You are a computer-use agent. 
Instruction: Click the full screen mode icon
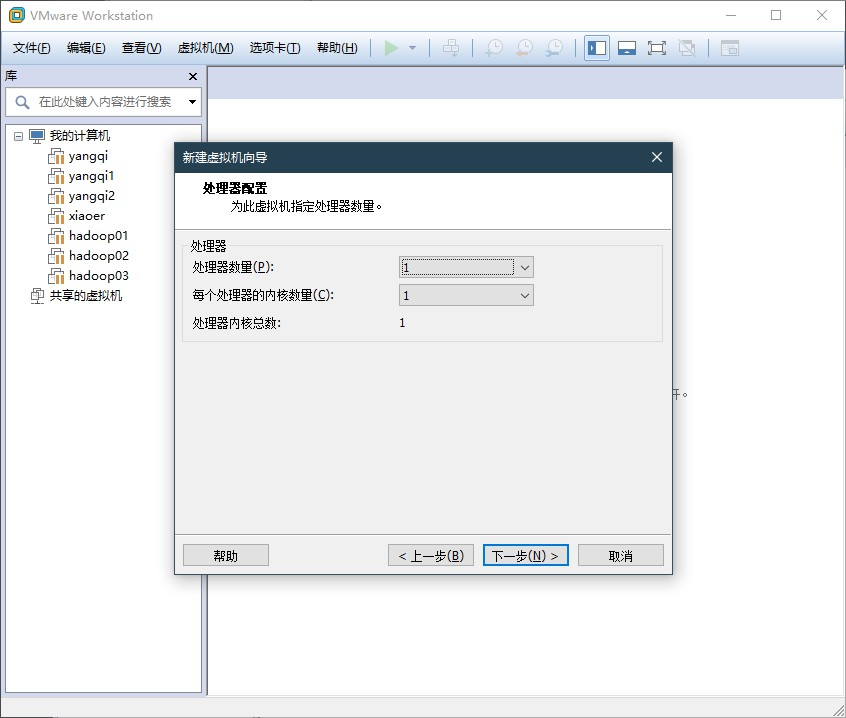(657, 48)
